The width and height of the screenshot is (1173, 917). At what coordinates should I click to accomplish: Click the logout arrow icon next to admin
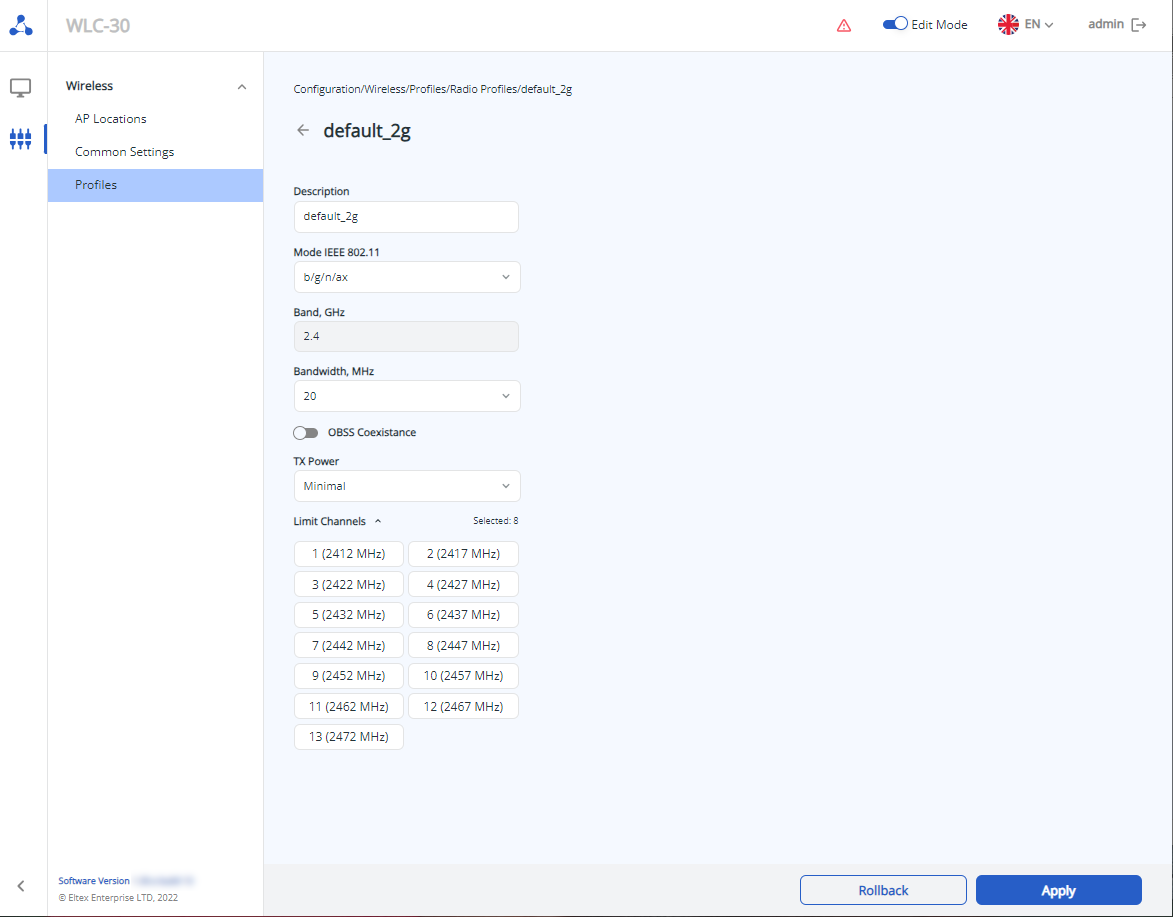pos(1139,25)
